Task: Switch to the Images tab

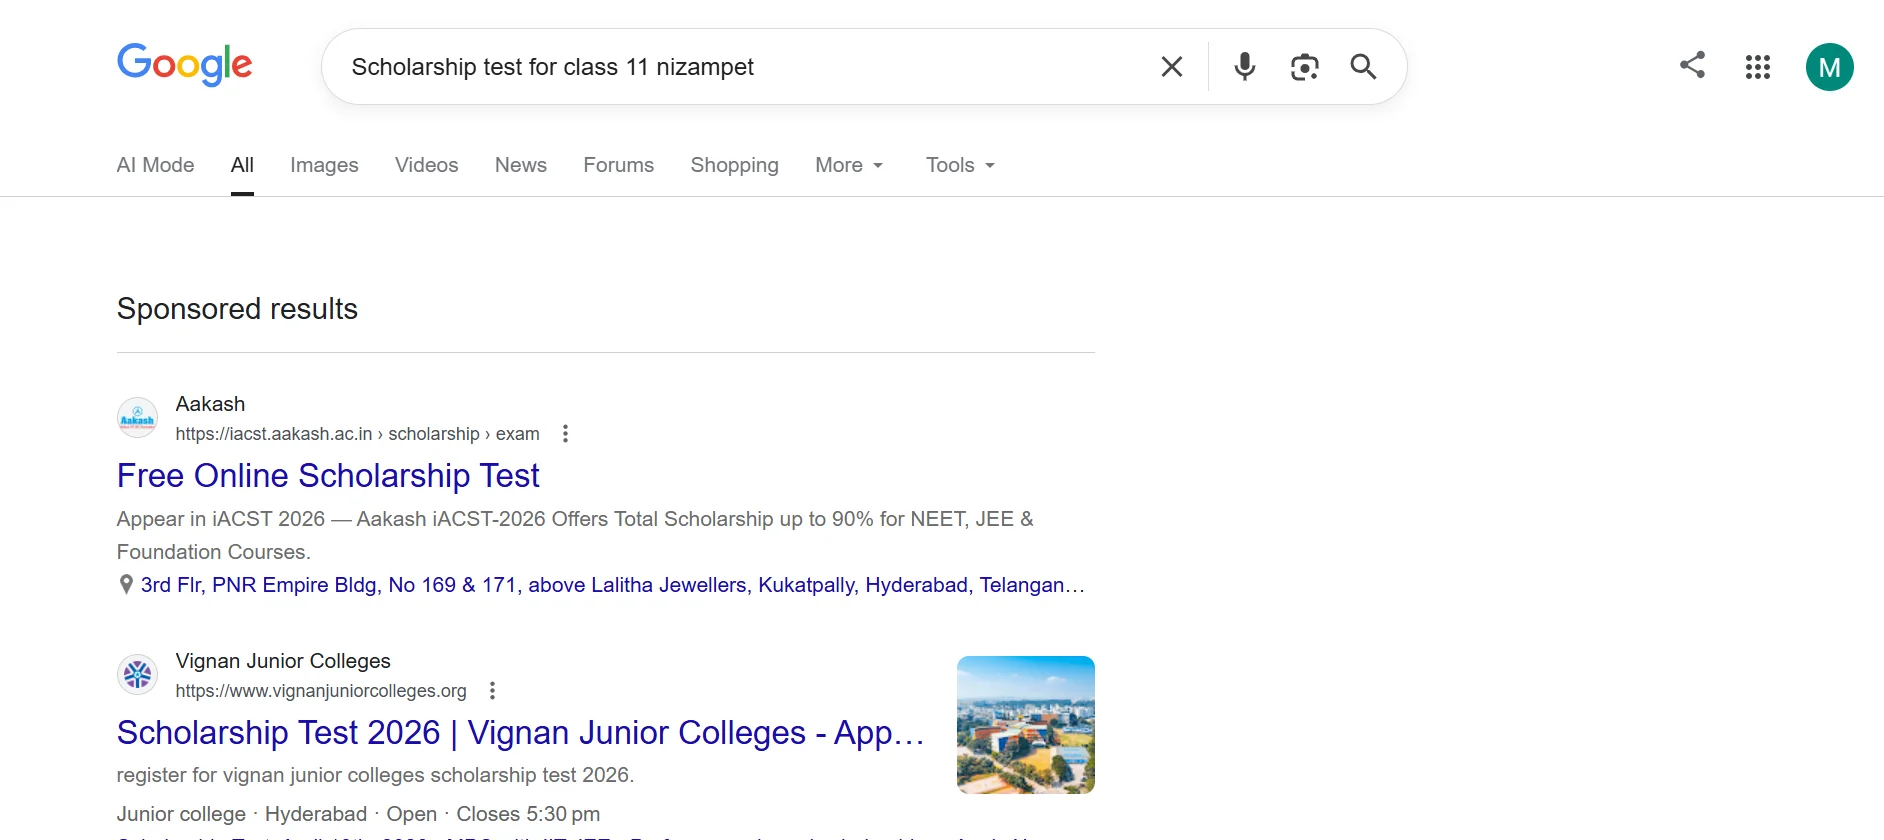Action: click(x=324, y=165)
